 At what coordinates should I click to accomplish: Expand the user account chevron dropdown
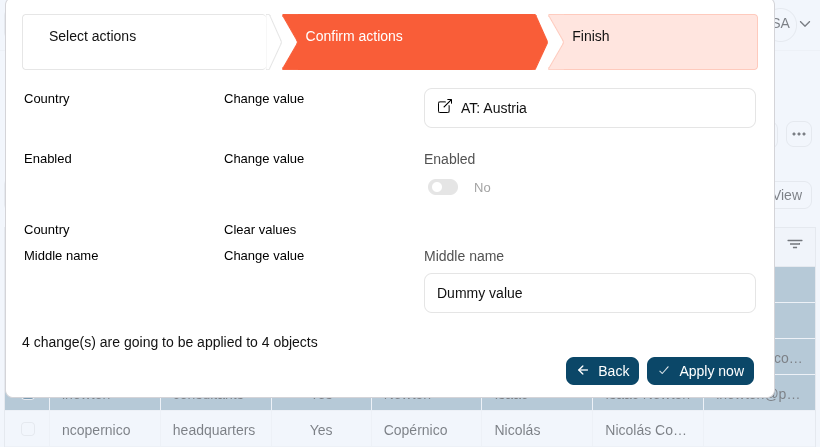click(x=805, y=23)
